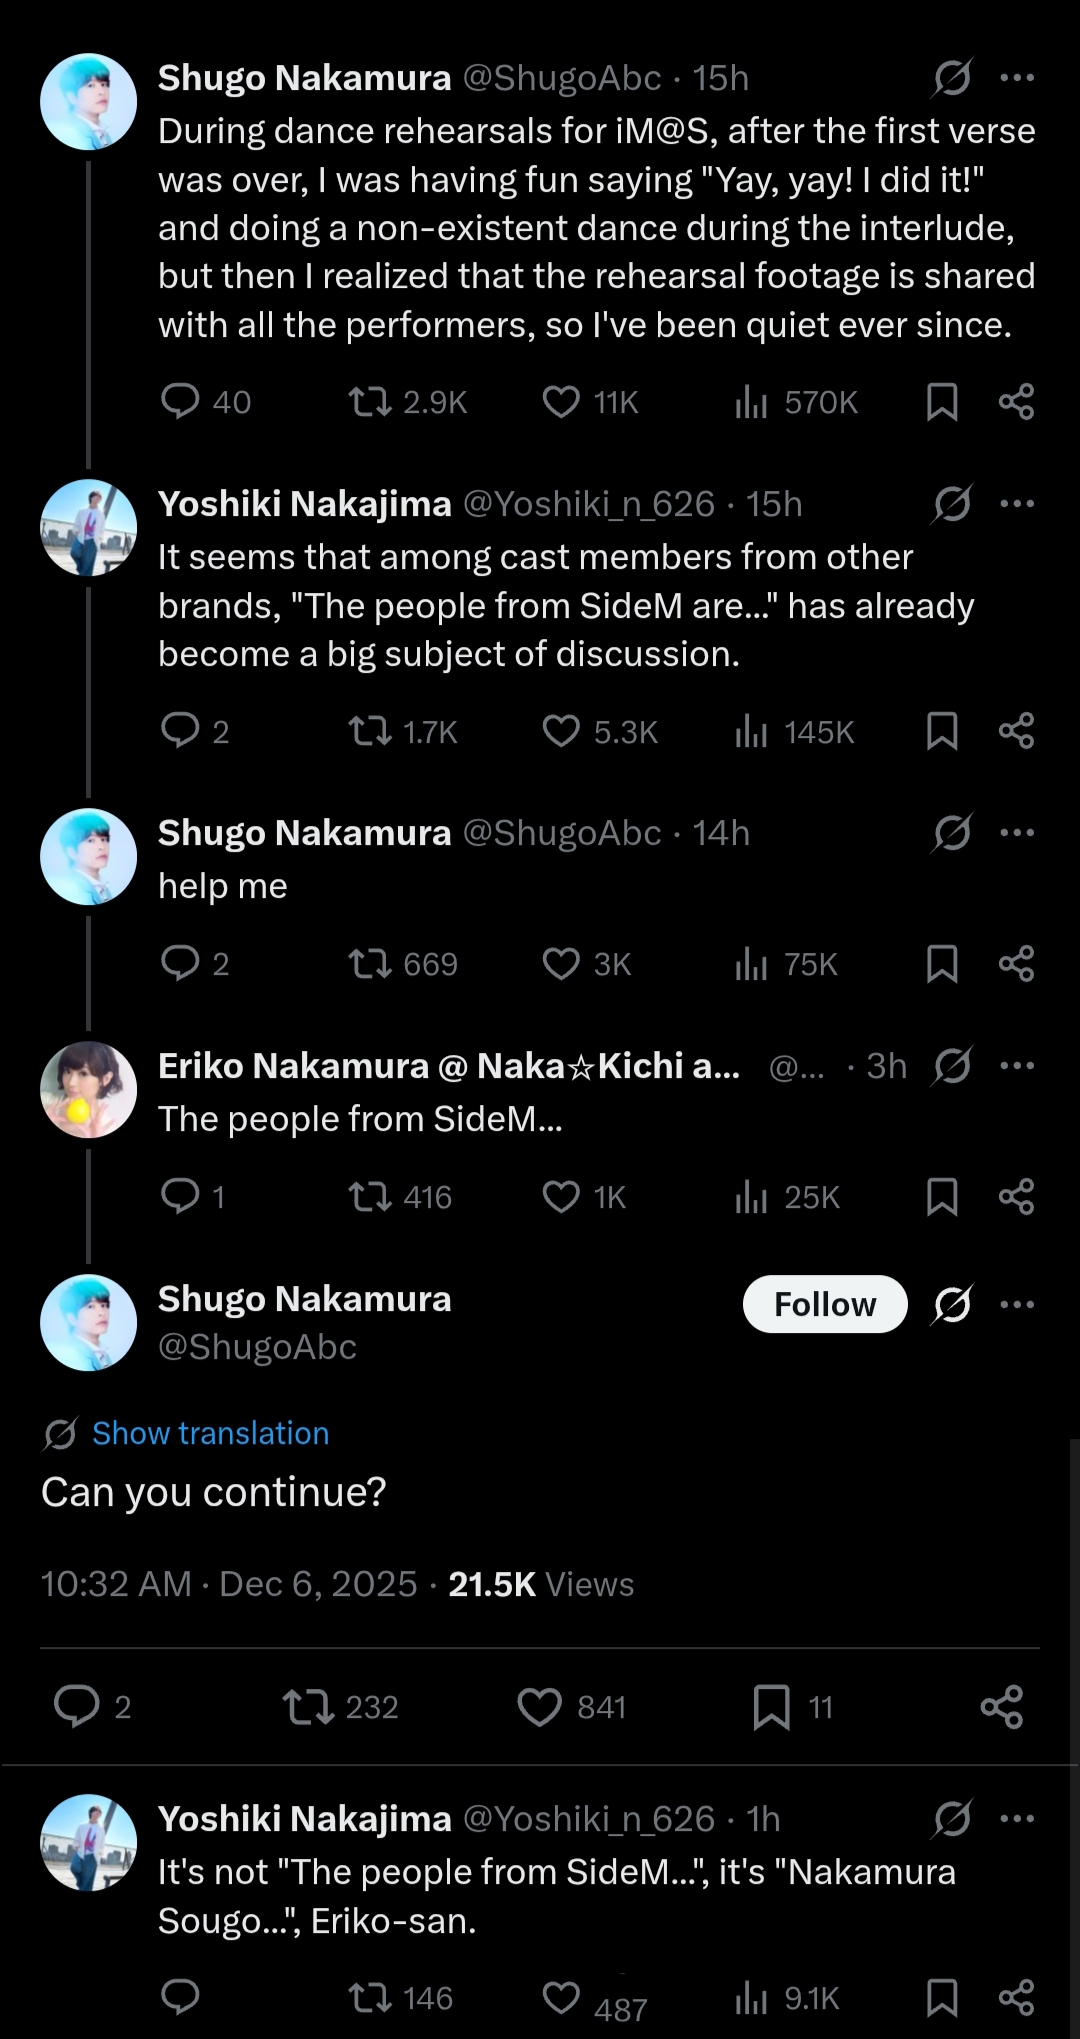Screen dimensions: 1080x2039
Task: View analytics on the 570K views tweet
Action: click(751, 402)
